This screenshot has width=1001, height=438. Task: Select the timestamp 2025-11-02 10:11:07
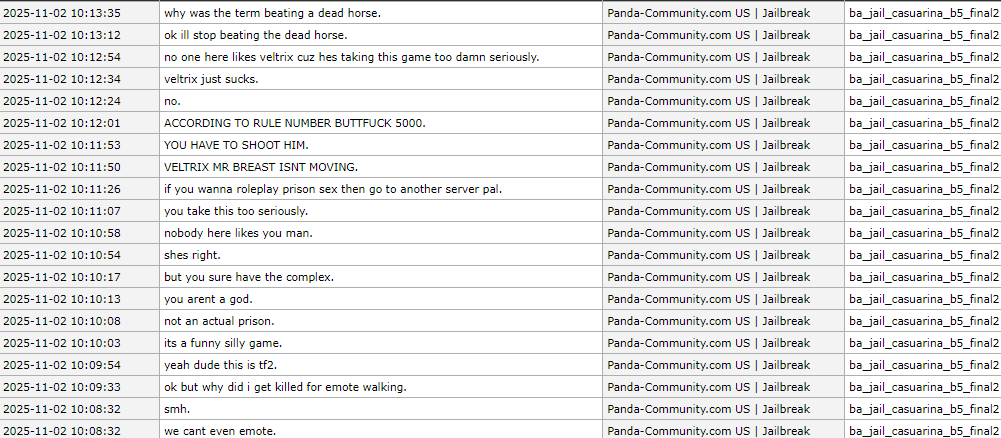63,211
